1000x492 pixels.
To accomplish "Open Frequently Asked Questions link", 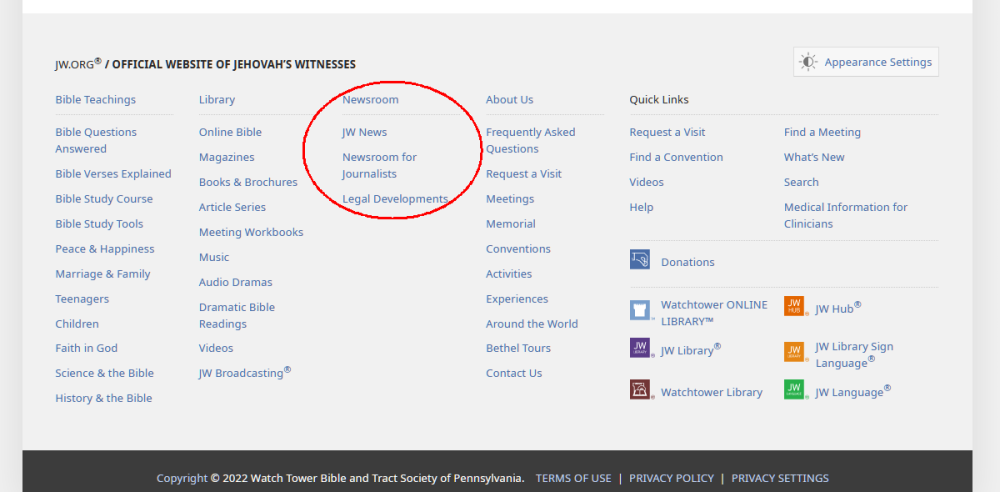I will [530, 140].
